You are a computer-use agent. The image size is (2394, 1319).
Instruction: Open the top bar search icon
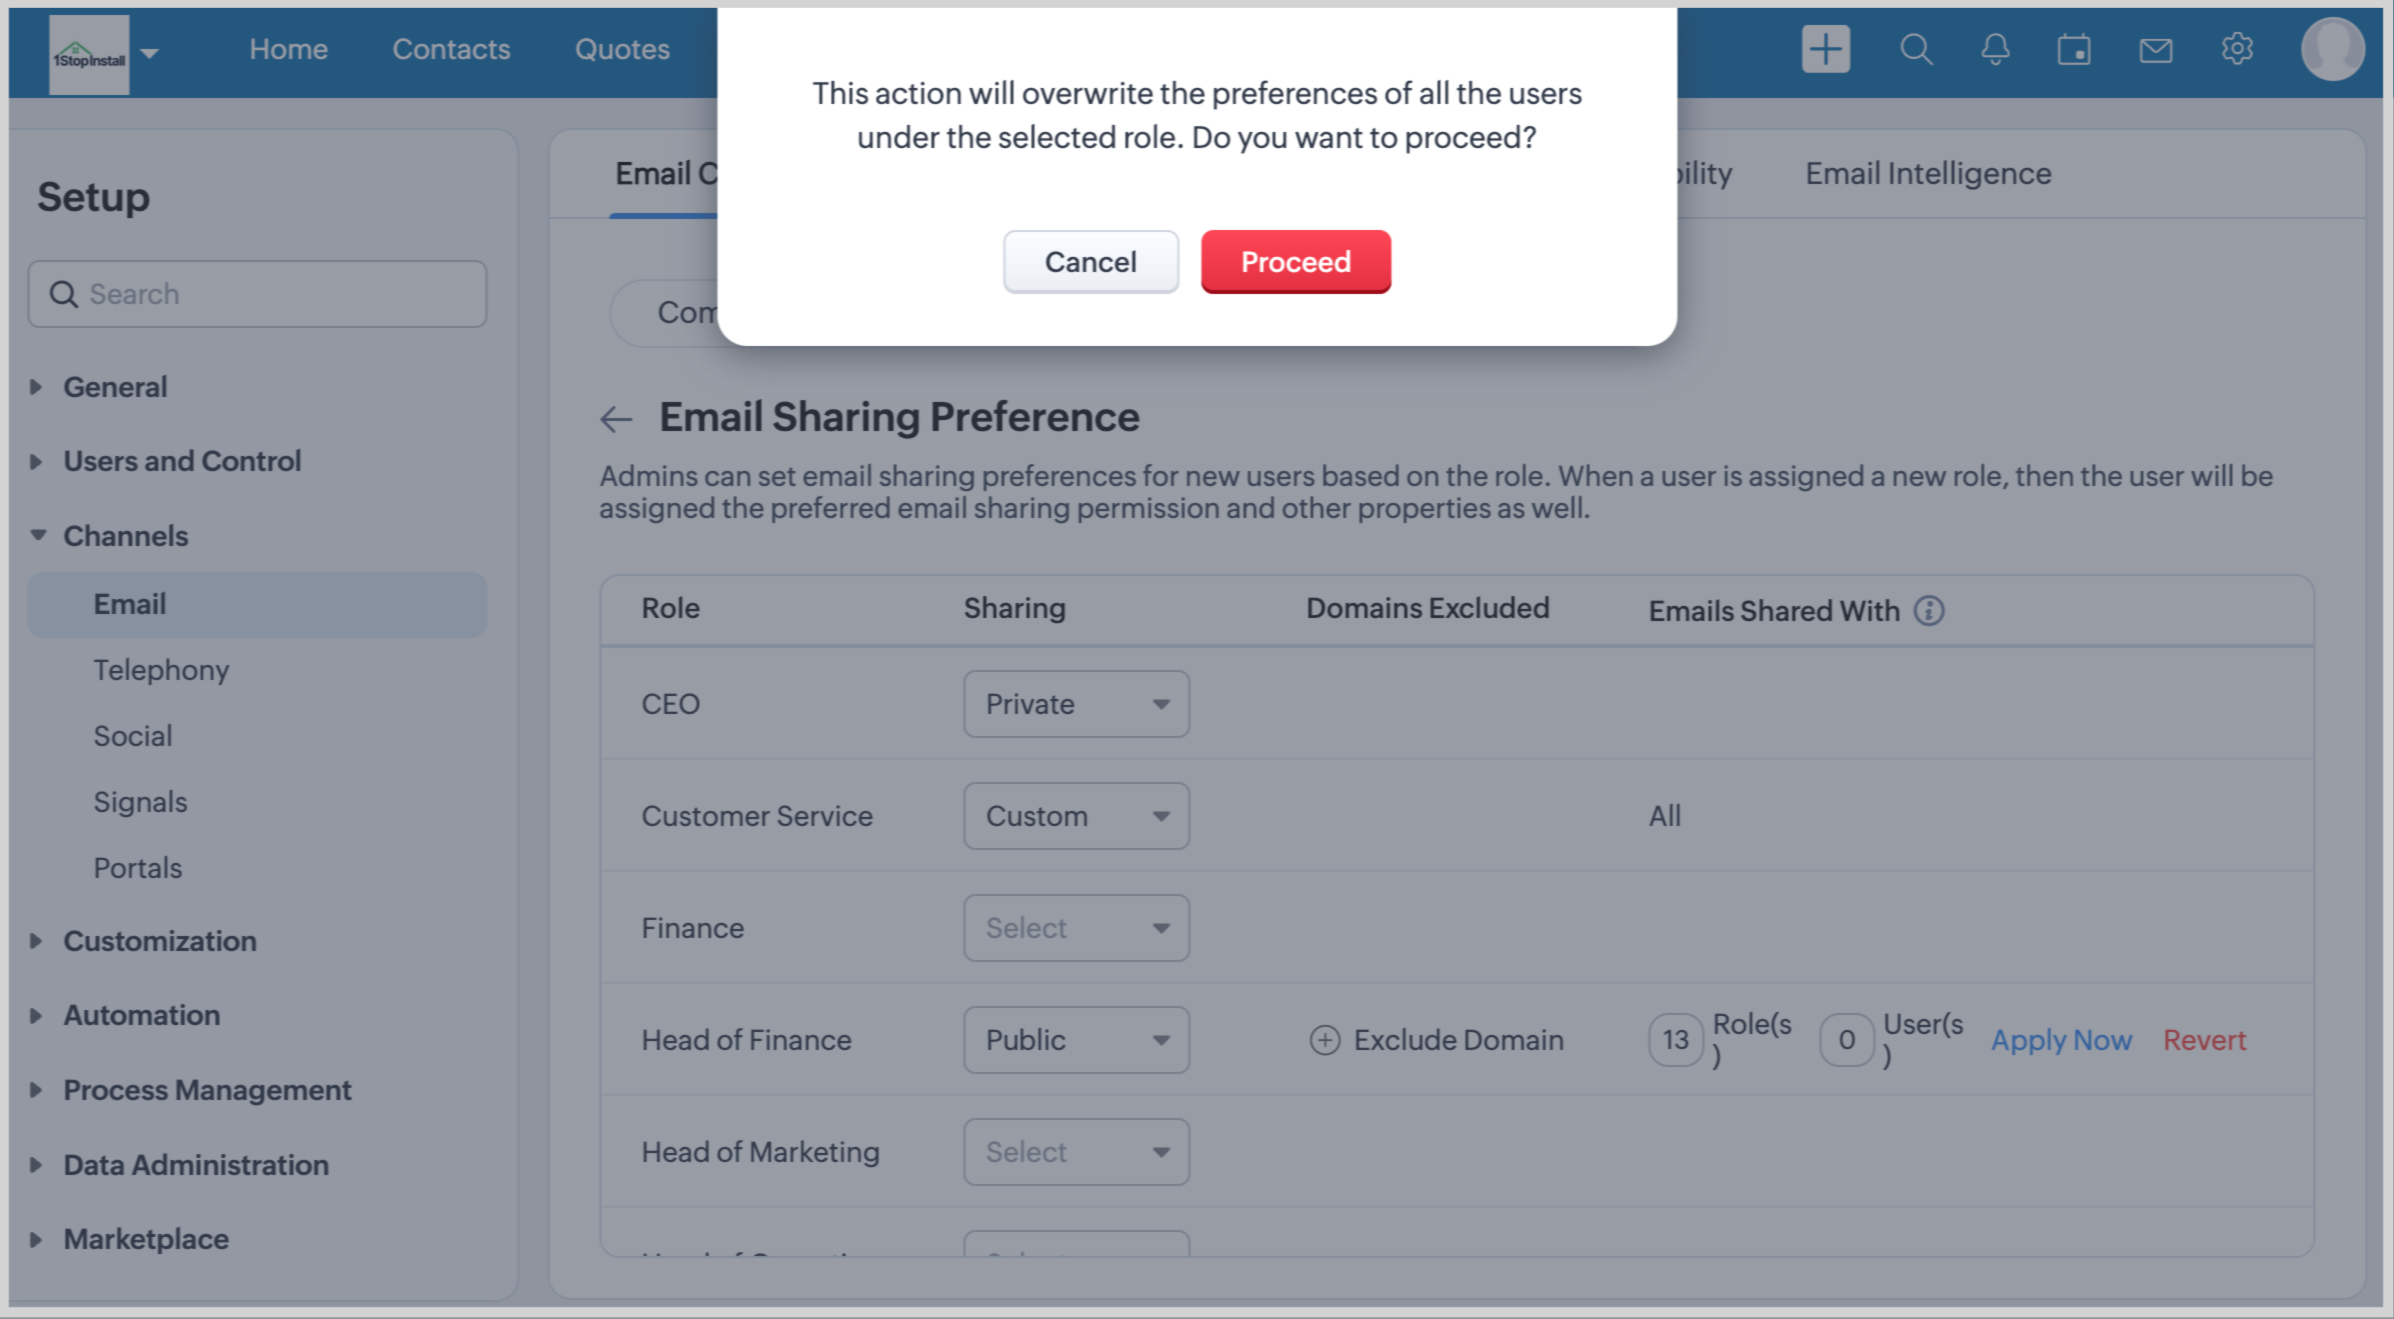click(1915, 49)
